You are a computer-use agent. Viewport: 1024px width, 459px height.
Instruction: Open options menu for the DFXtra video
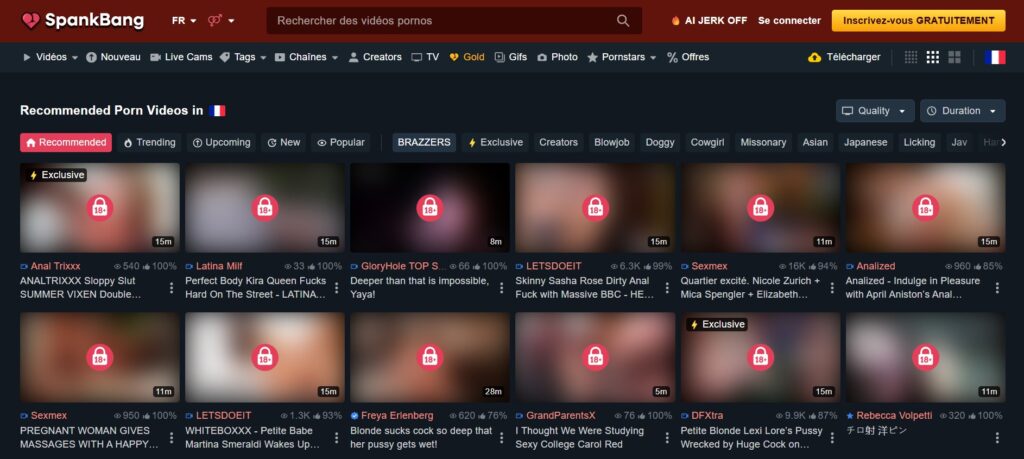832,437
